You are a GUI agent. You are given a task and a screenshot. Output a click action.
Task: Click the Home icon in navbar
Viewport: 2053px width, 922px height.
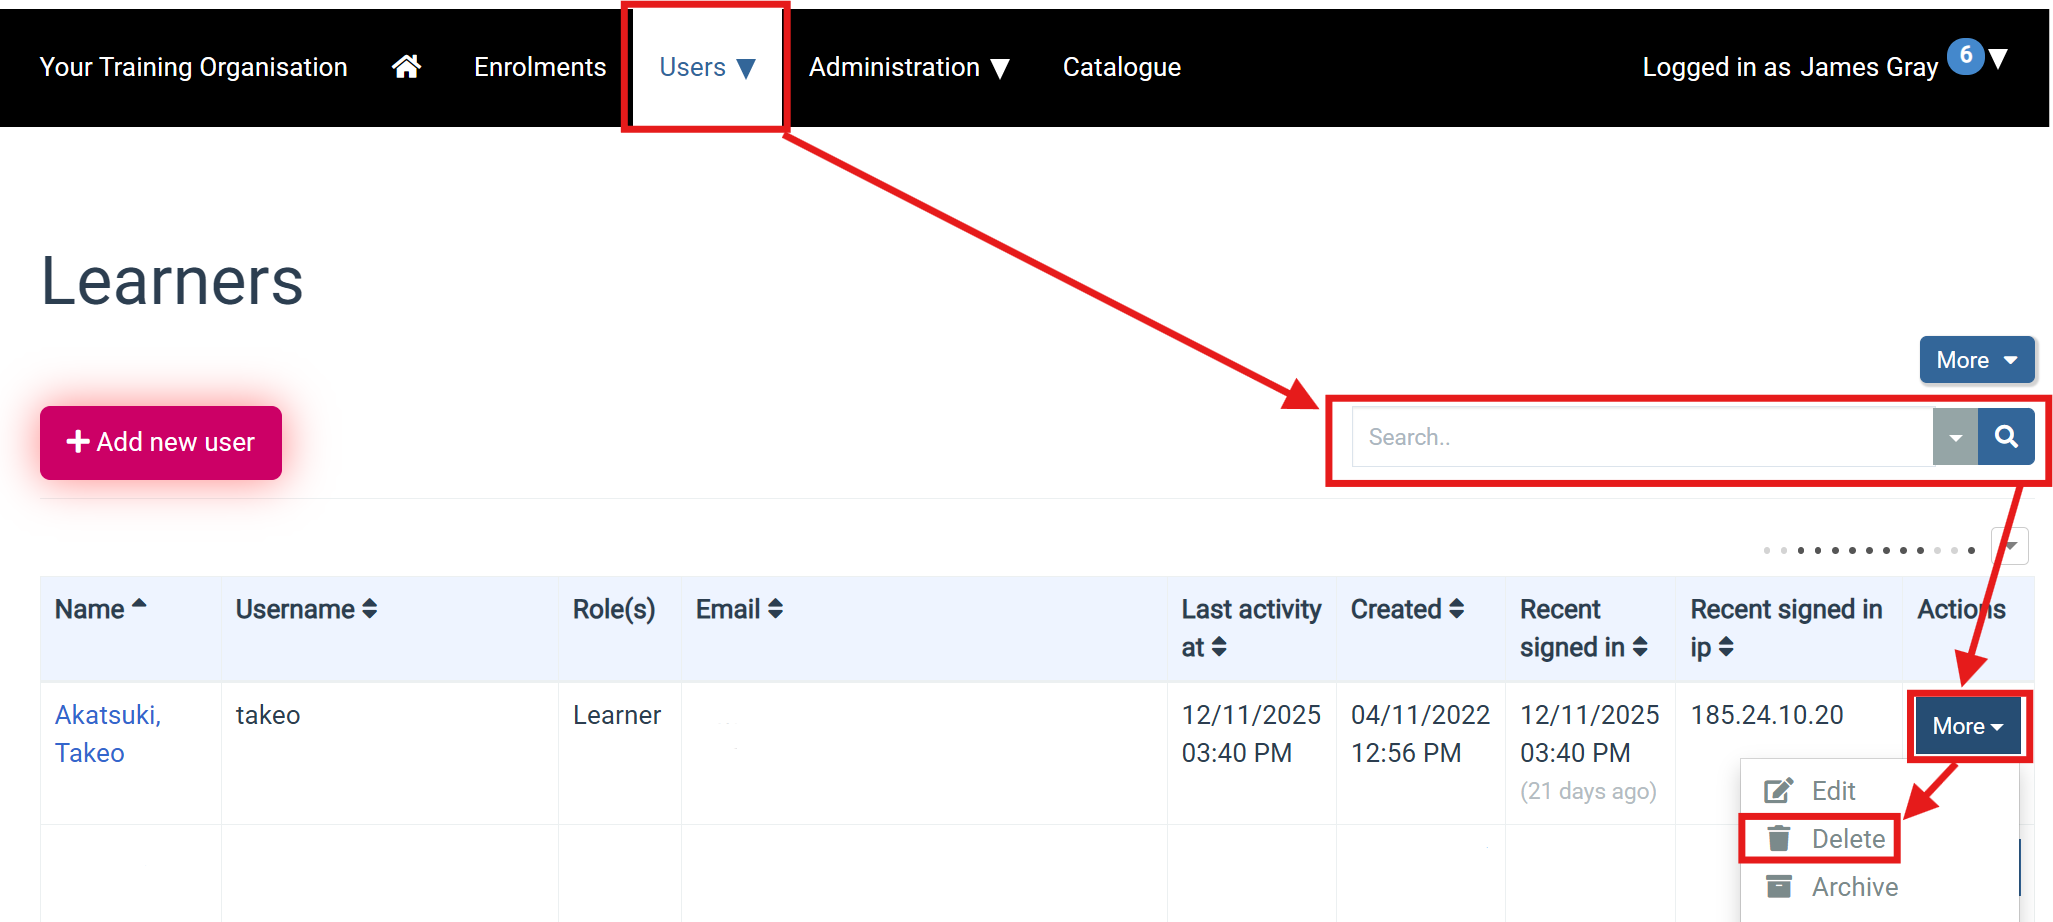tap(406, 67)
